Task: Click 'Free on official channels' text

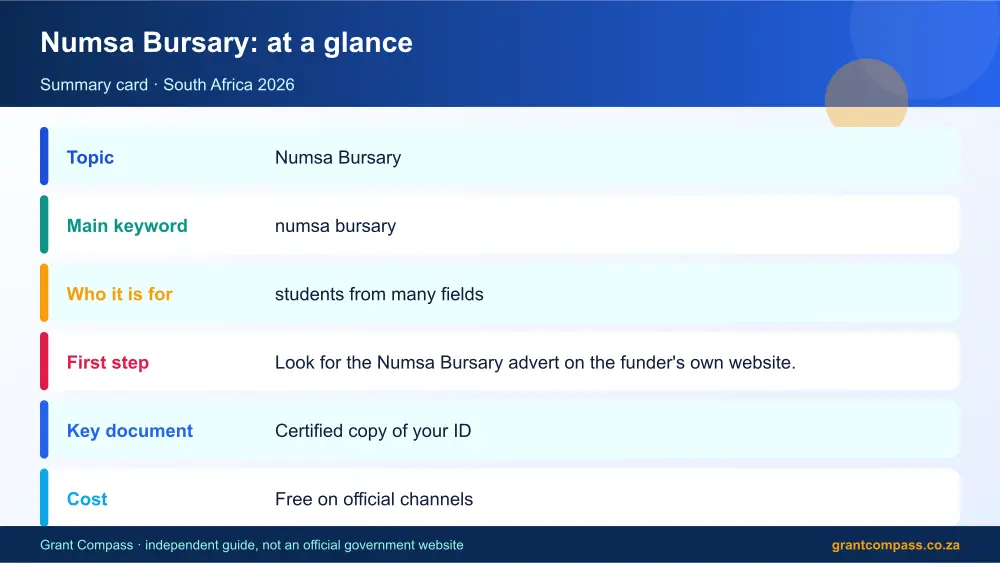Action: [x=374, y=499]
